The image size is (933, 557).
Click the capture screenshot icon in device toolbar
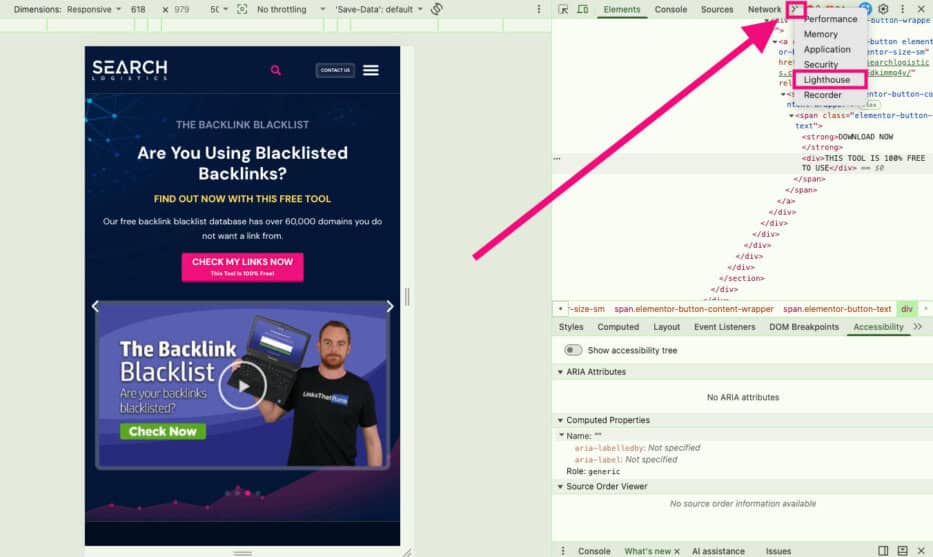pos(242,10)
